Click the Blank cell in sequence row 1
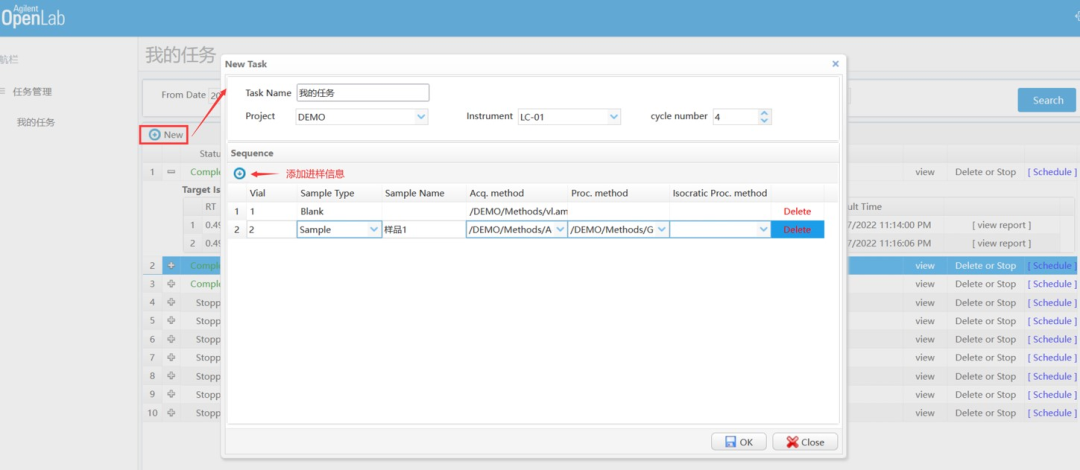The width and height of the screenshot is (1080, 470). pyautogui.click(x=340, y=212)
